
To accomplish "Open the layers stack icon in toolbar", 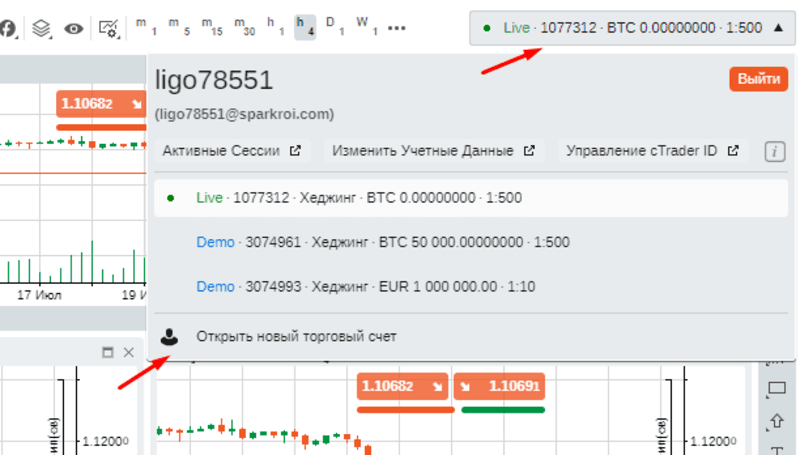I will coord(41,28).
